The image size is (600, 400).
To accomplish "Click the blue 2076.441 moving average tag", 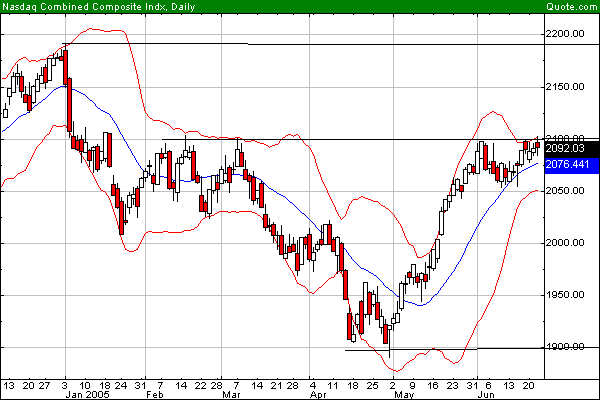I will 572,165.
